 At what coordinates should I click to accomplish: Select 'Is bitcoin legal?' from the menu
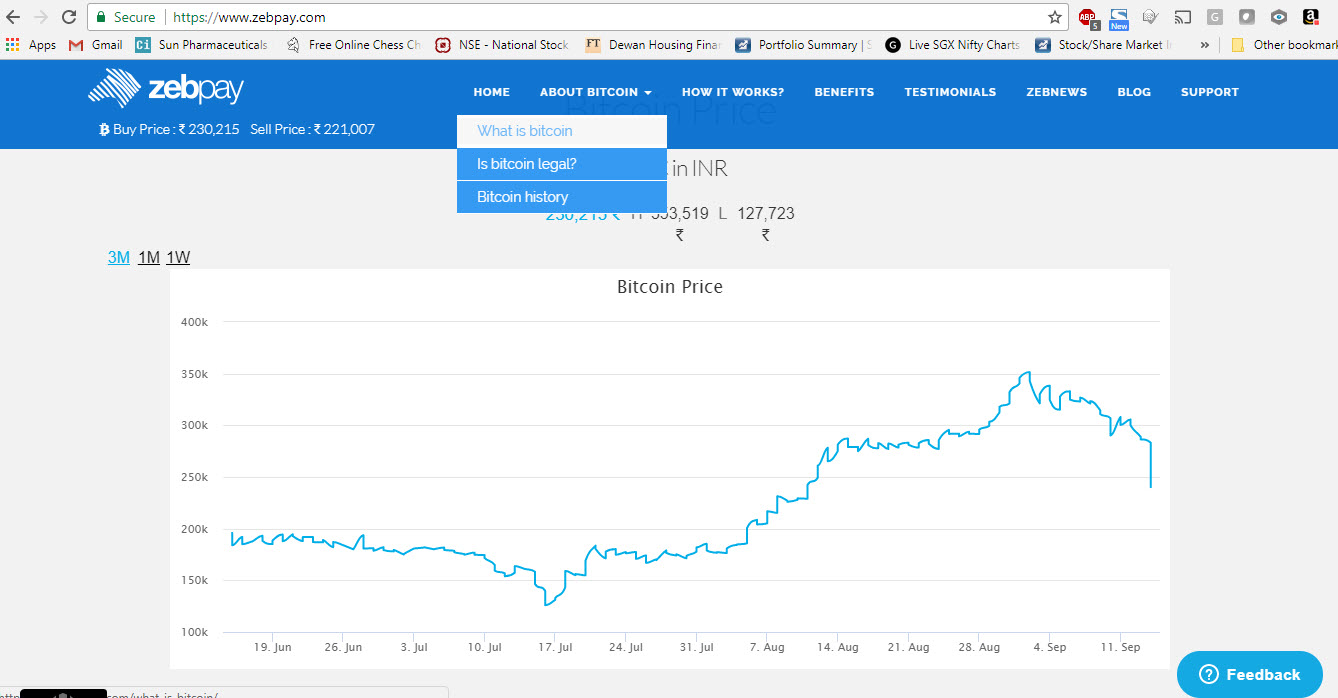coord(527,164)
